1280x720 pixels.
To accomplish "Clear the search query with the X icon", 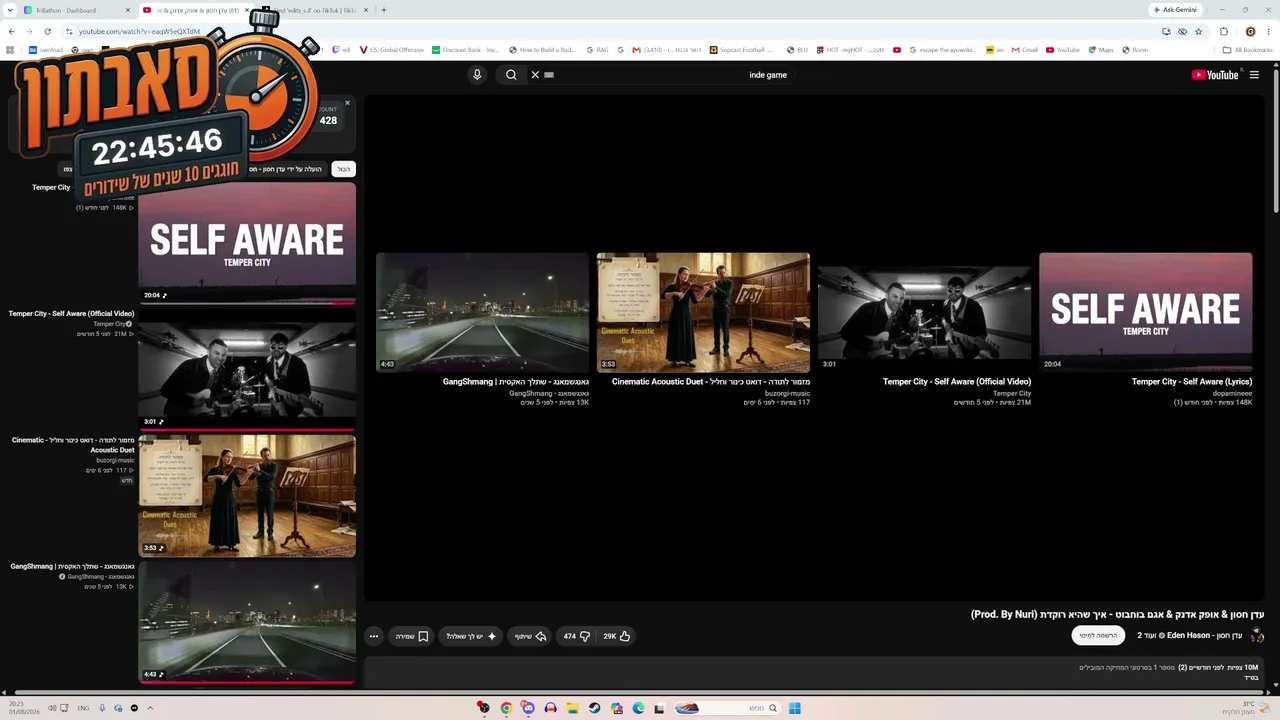I will click(535, 75).
